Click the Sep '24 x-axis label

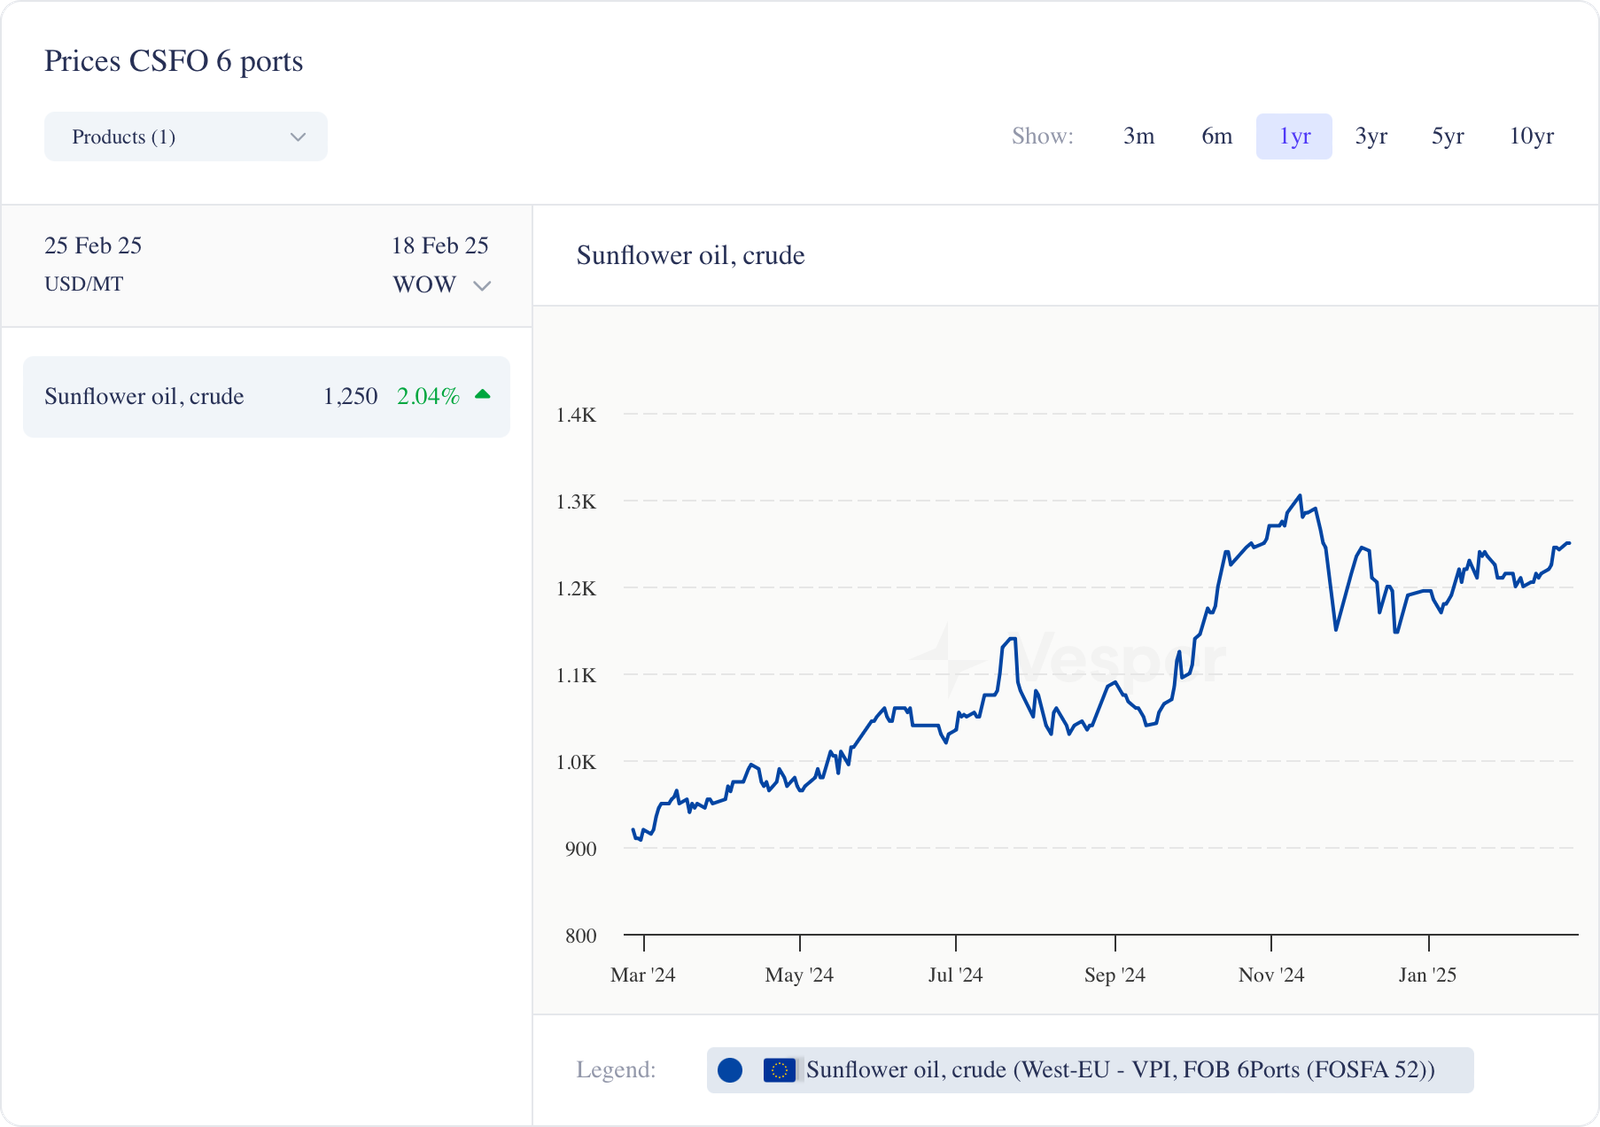(1114, 975)
